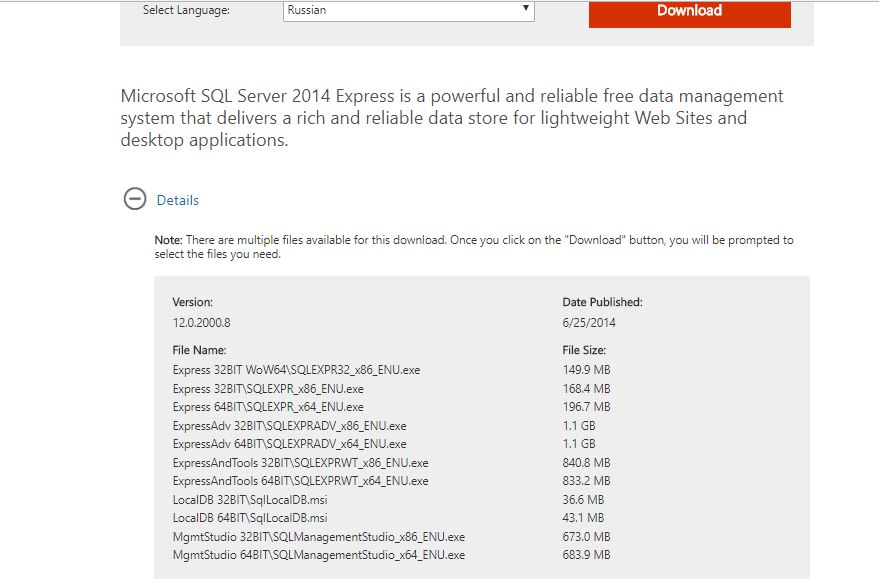Click the red Download button

690,13
